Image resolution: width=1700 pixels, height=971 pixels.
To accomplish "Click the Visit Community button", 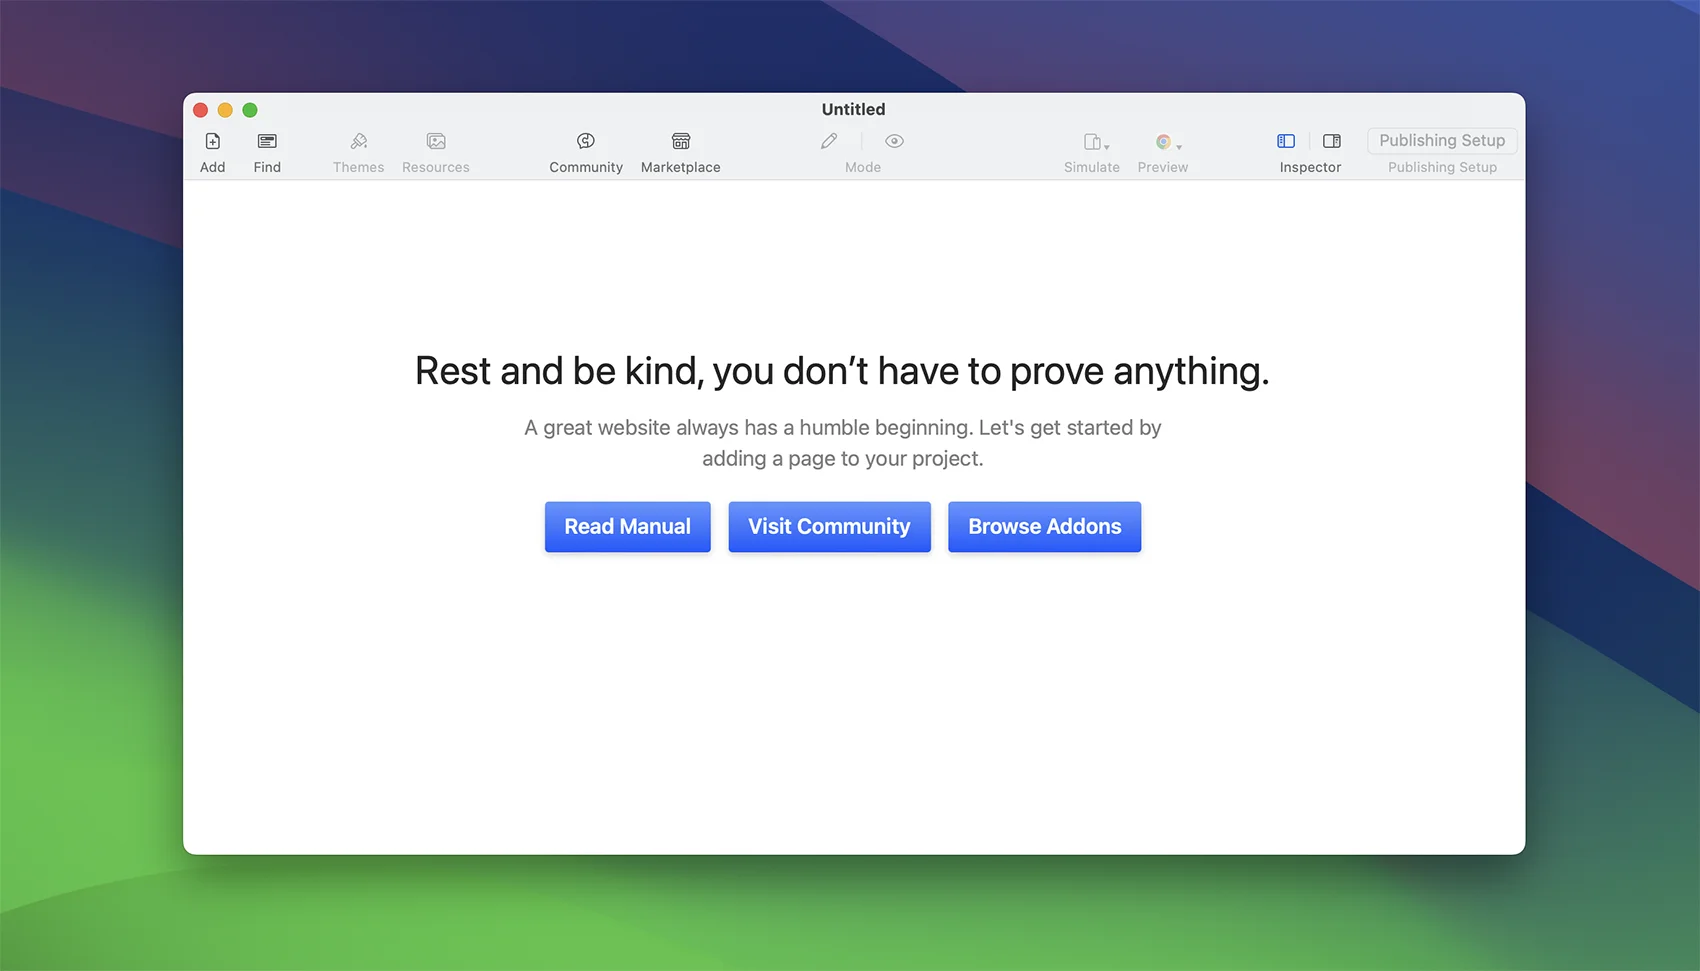I will pos(830,527).
